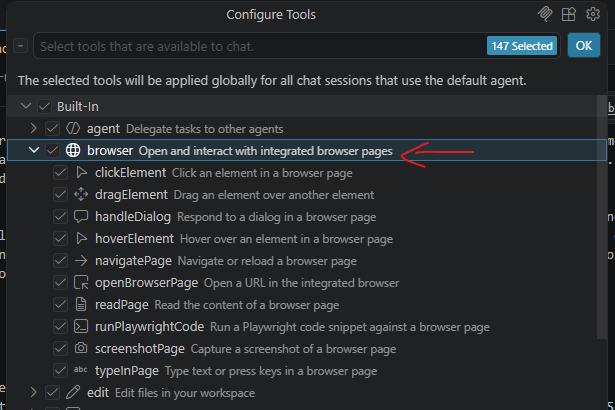The image size is (615, 410).
Task: Click the agent tool icon
Action: point(73,128)
